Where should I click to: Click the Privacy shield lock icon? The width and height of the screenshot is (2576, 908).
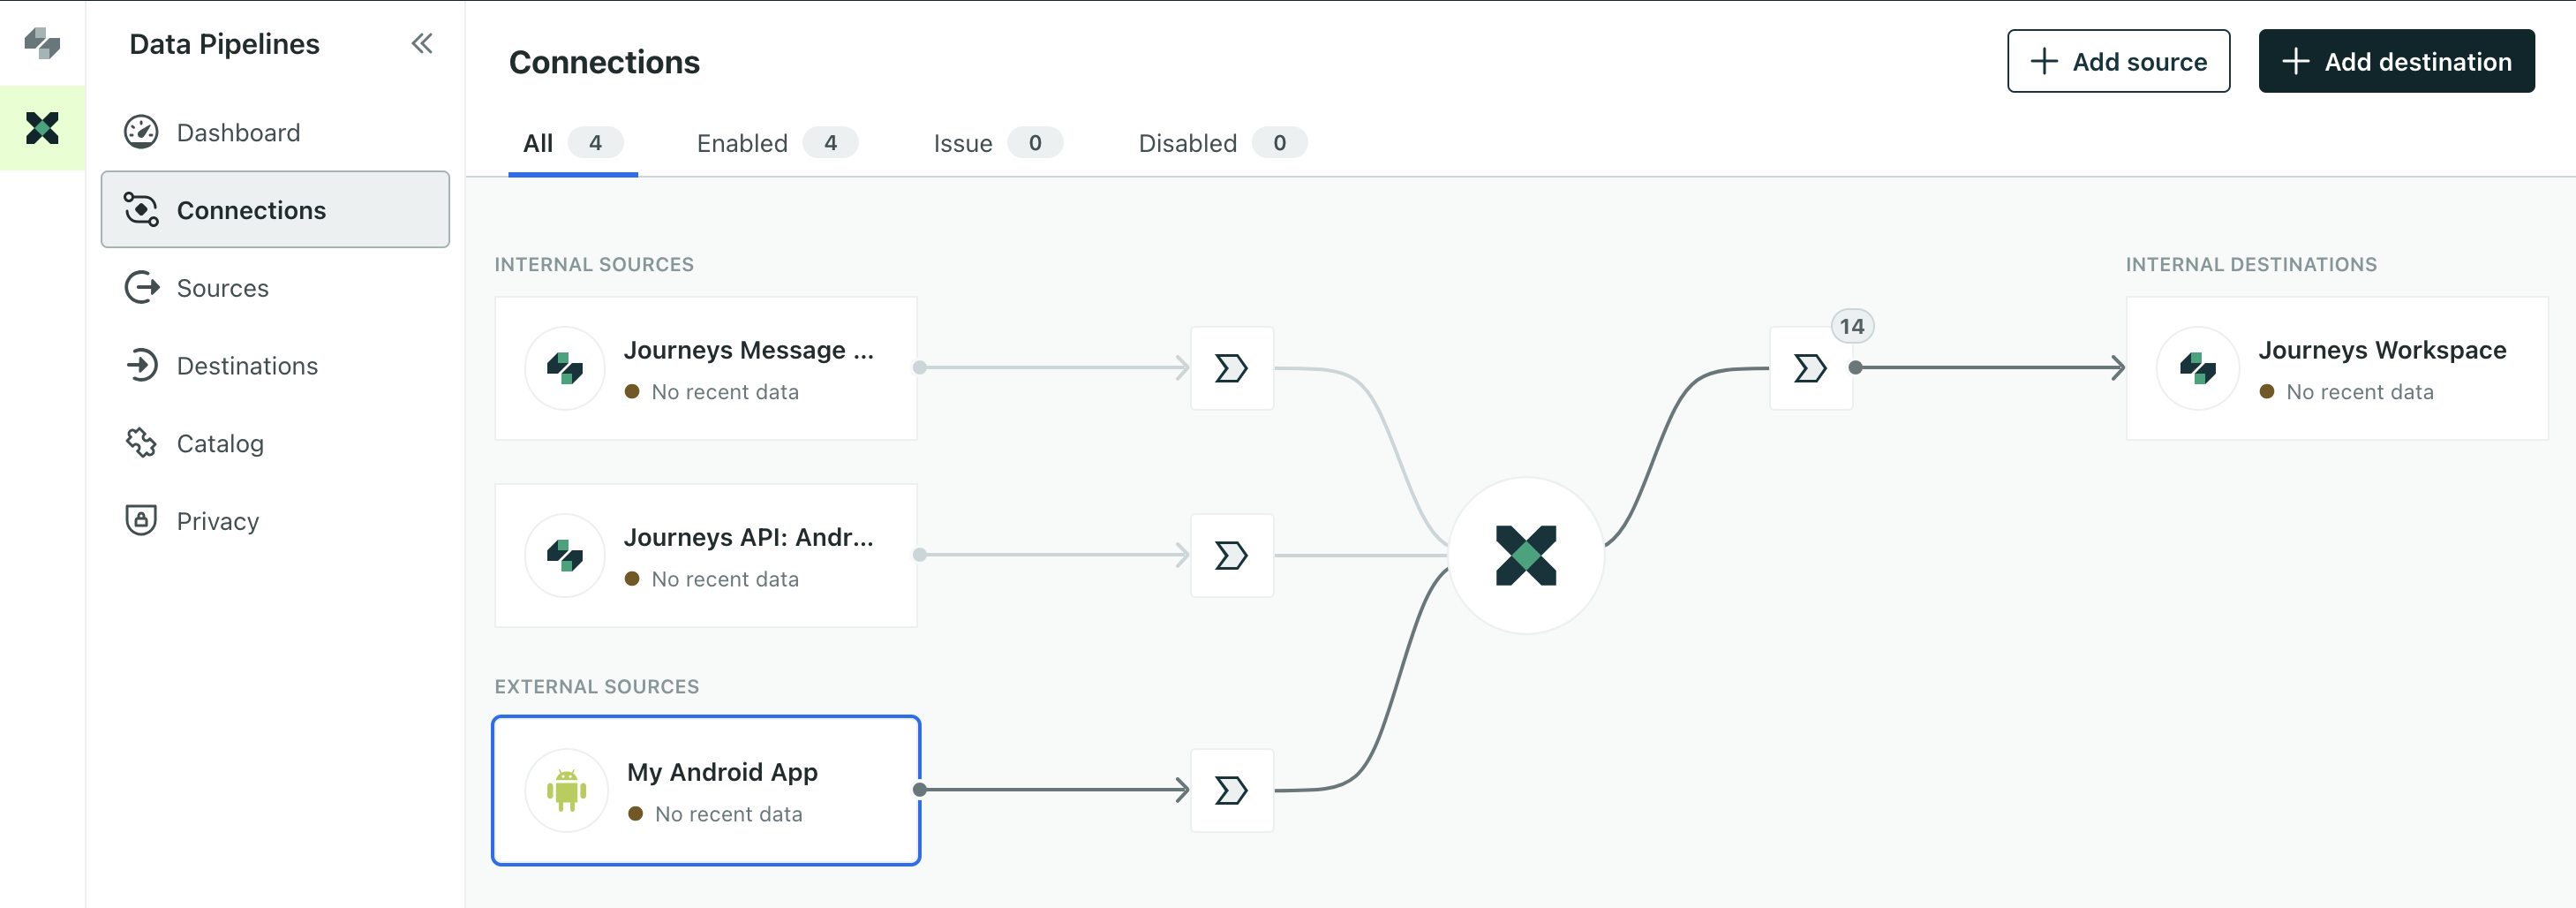click(x=141, y=520)
